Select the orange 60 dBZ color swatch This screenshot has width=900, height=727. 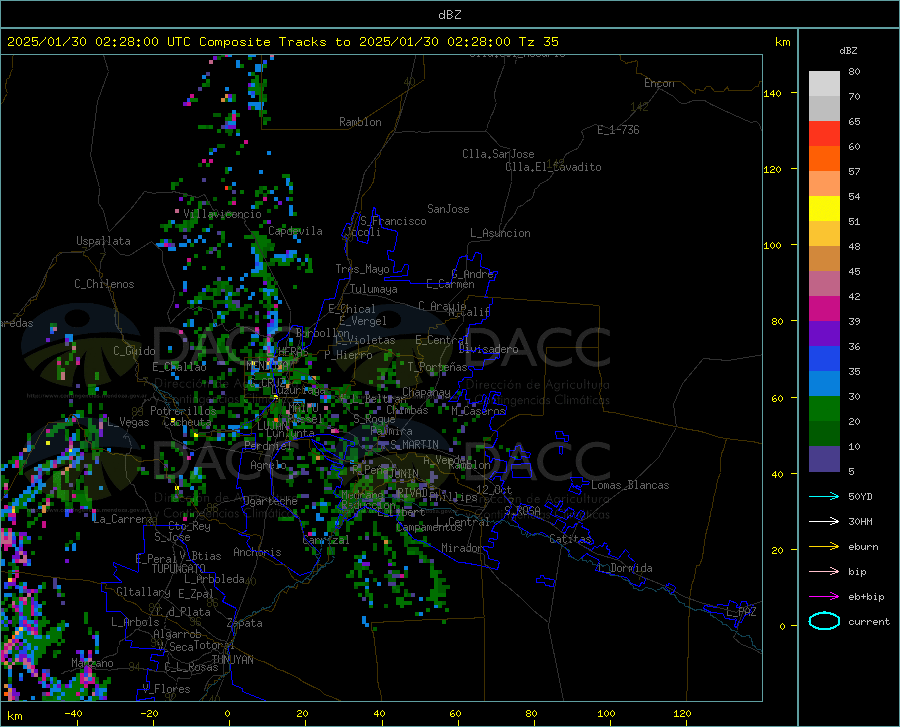824,159
